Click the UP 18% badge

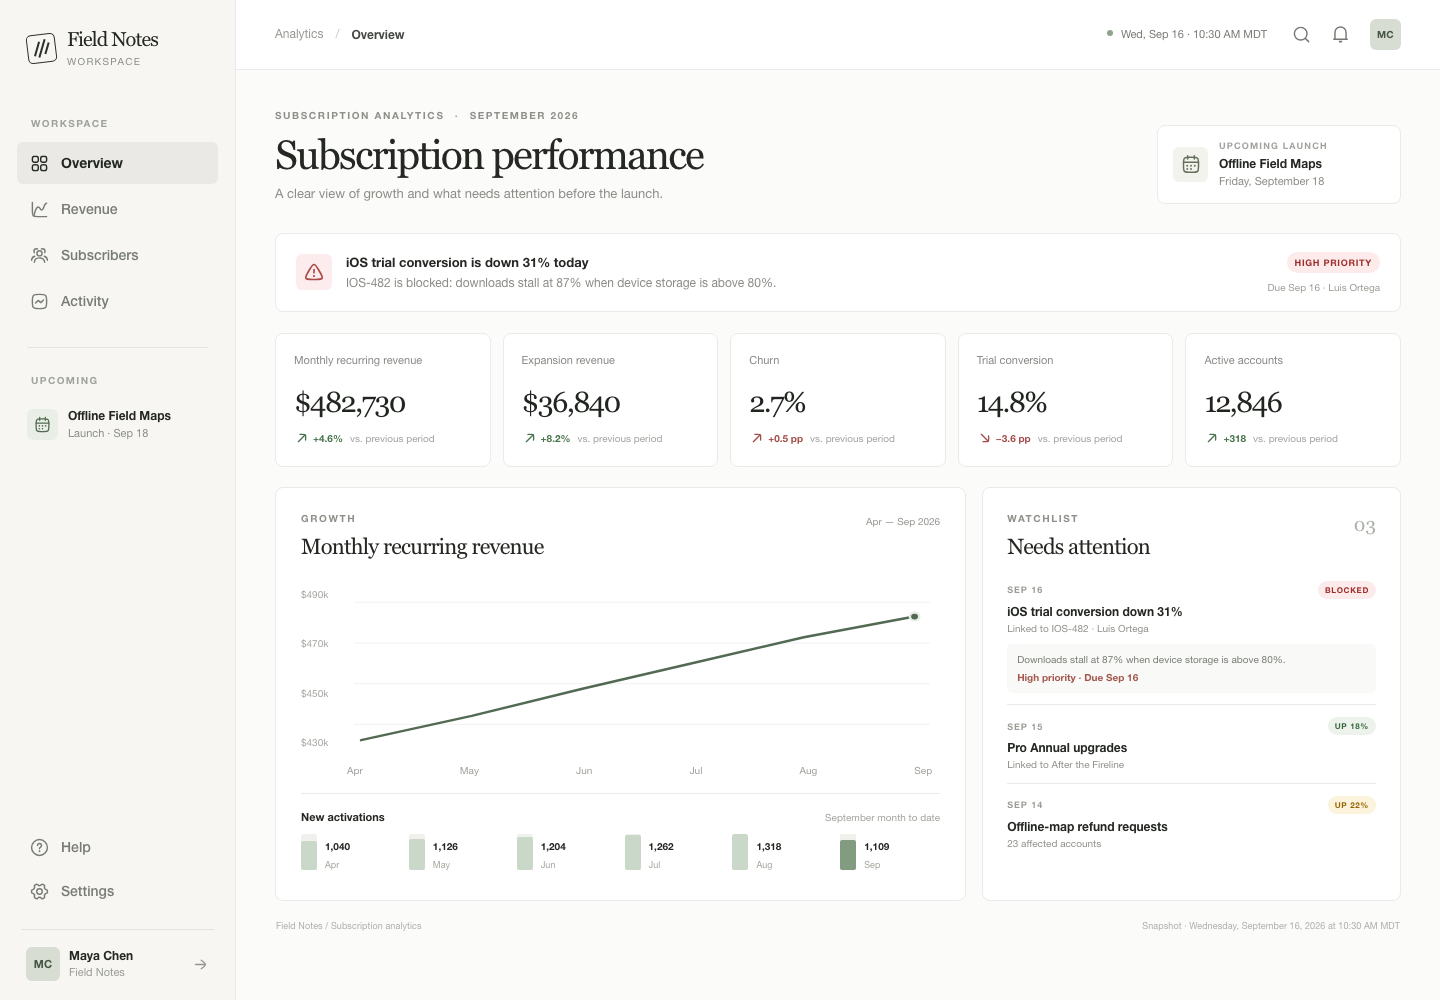click(x=1351, y=726)
